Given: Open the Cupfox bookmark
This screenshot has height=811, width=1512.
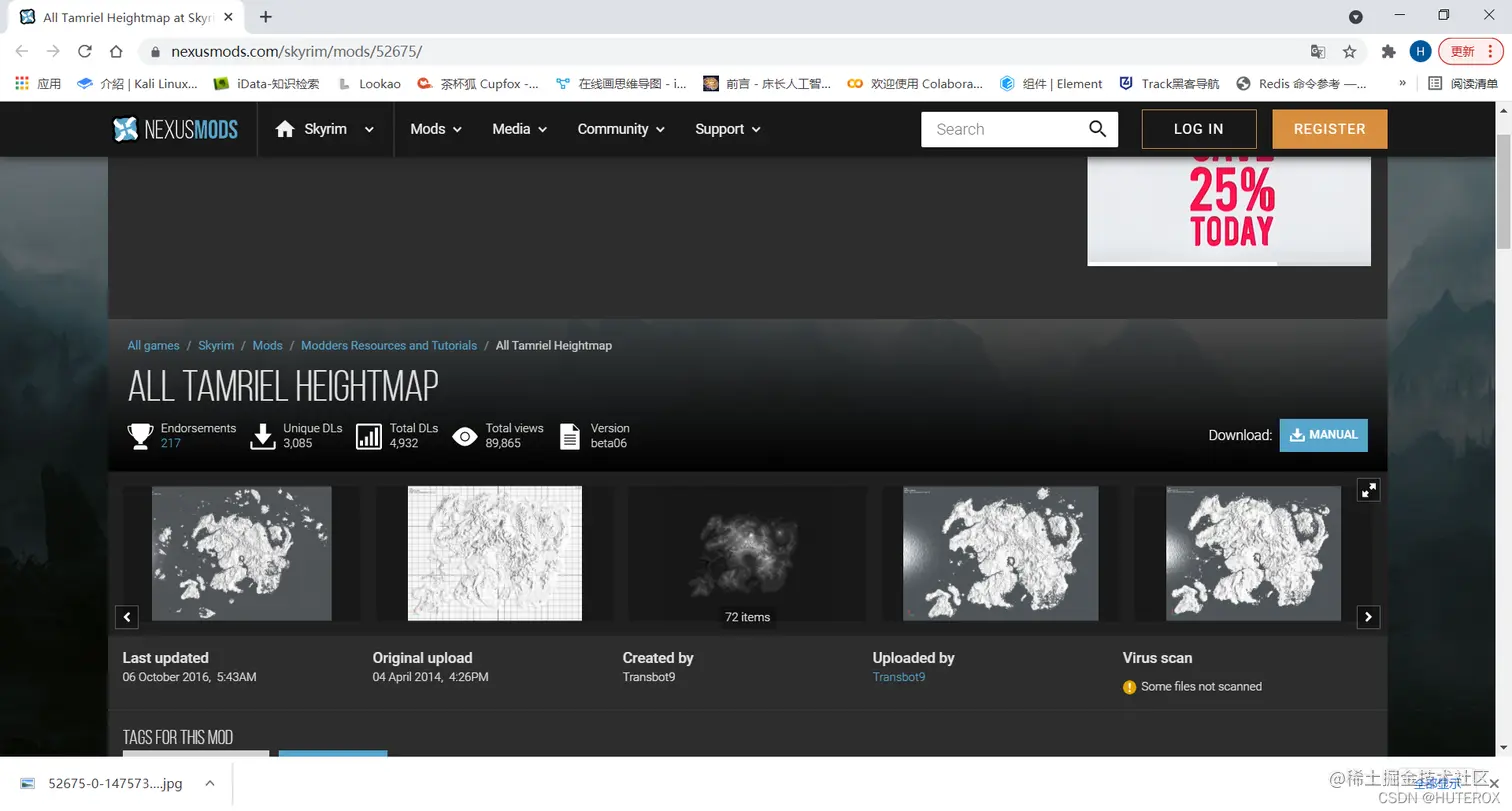Looking at the screenshot, I should tap(478, 84).
